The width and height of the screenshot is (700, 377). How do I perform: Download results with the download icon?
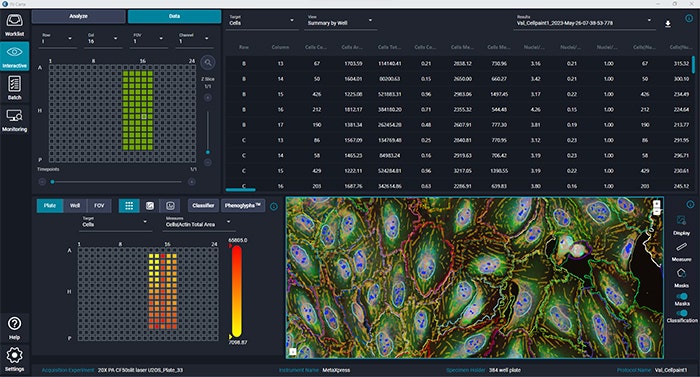668,24
